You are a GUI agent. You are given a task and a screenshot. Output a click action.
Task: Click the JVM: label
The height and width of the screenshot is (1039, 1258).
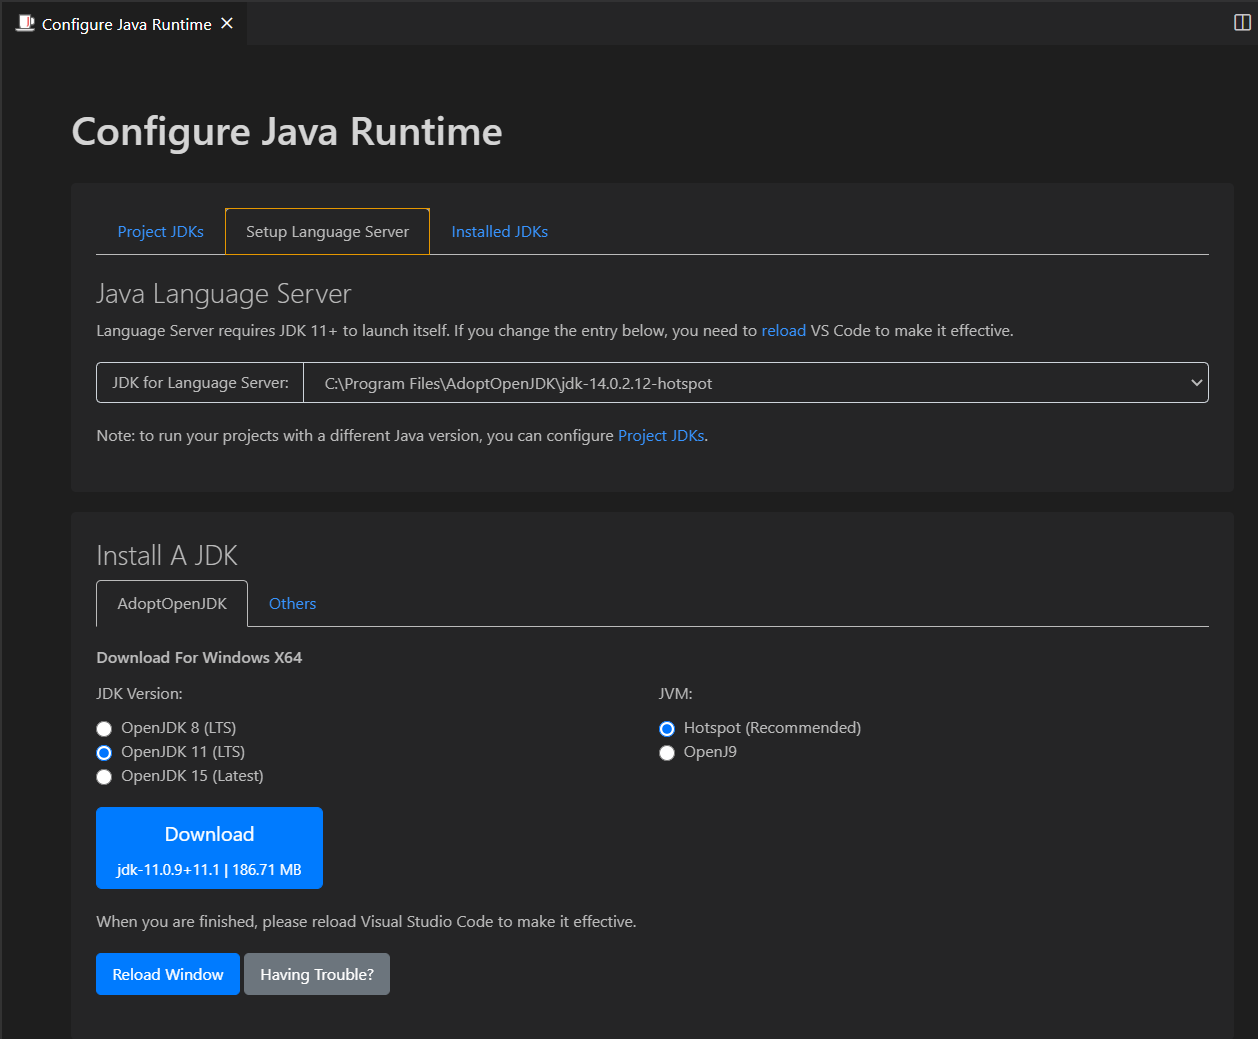675,693
